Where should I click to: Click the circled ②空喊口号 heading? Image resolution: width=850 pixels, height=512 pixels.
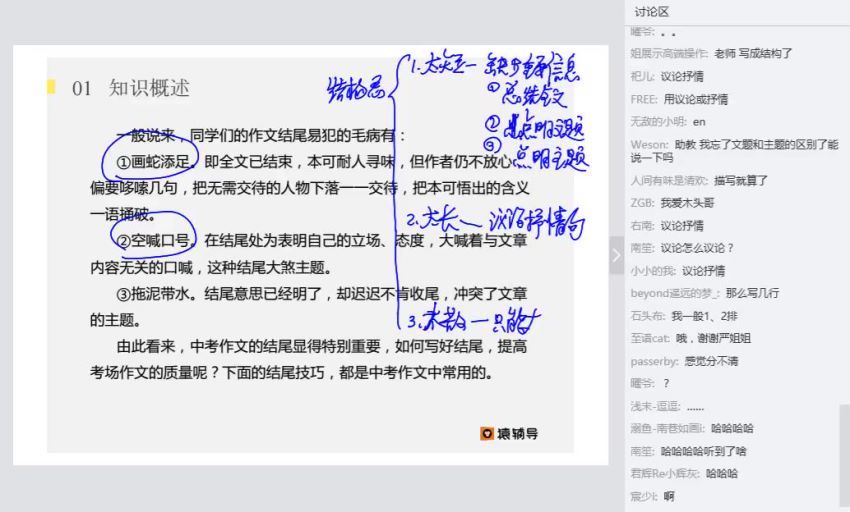152,240
